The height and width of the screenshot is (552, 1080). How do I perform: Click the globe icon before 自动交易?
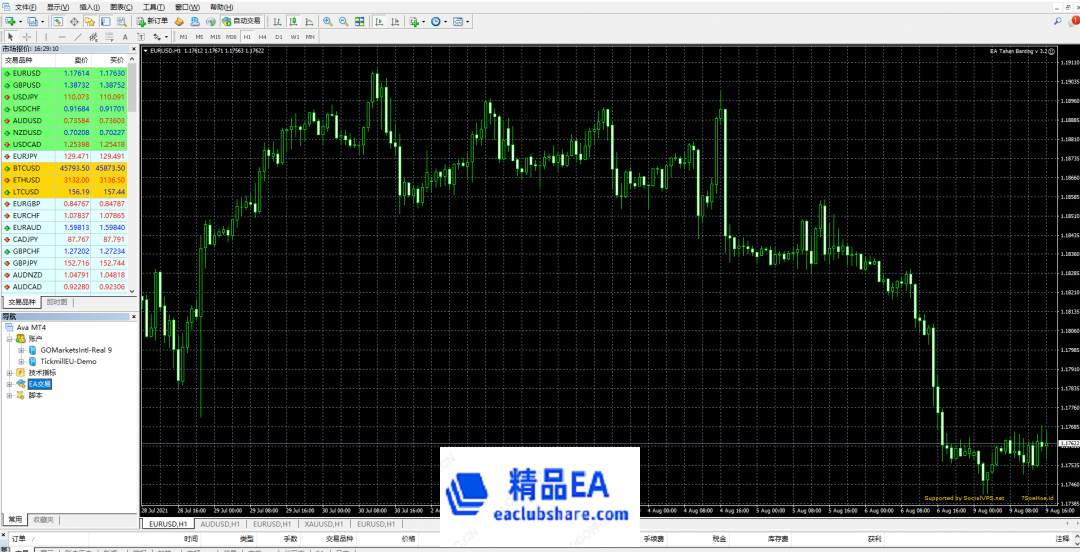(x=211, y=21)
